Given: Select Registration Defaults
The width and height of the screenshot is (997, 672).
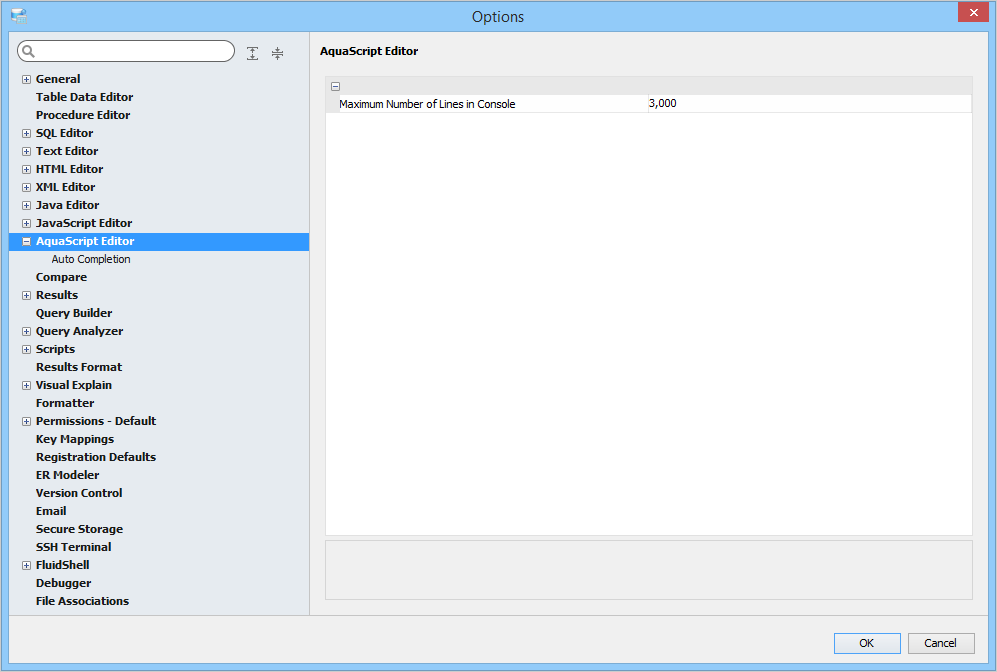Looking at the screenshot, I should pyautogui.click(x=96, y=457).
